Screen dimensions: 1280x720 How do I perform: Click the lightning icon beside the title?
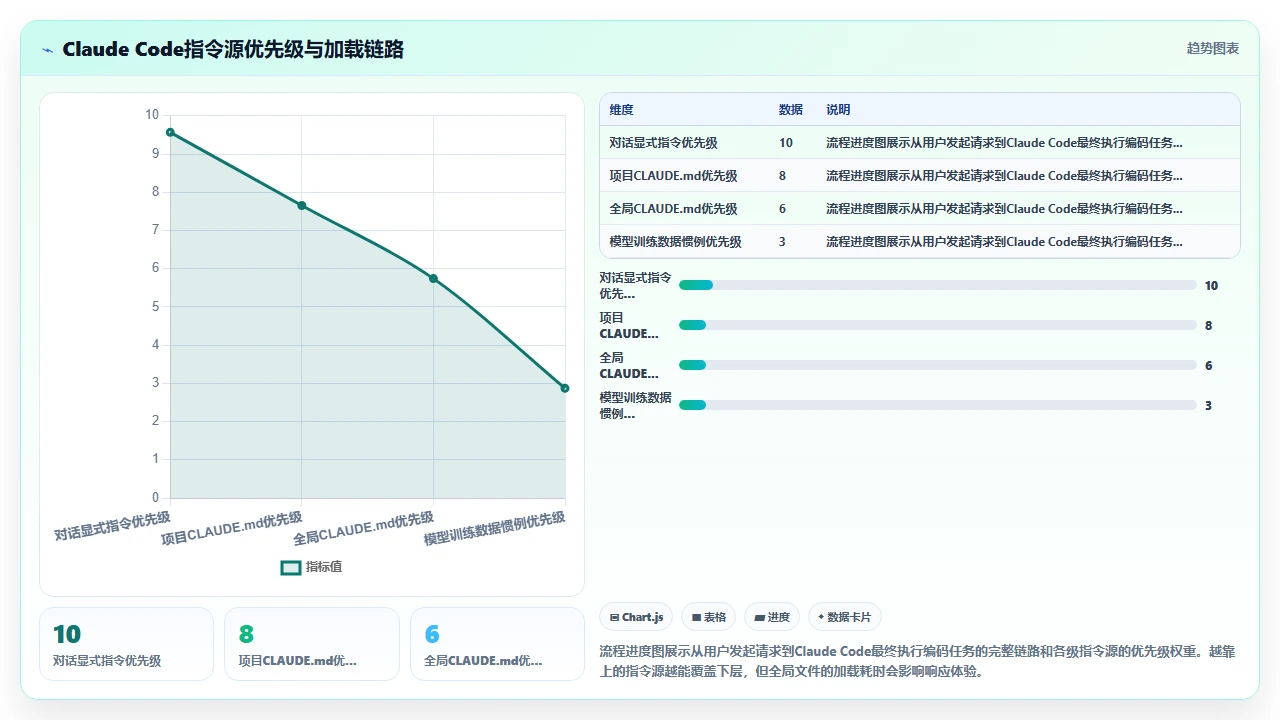pos(47,49)
